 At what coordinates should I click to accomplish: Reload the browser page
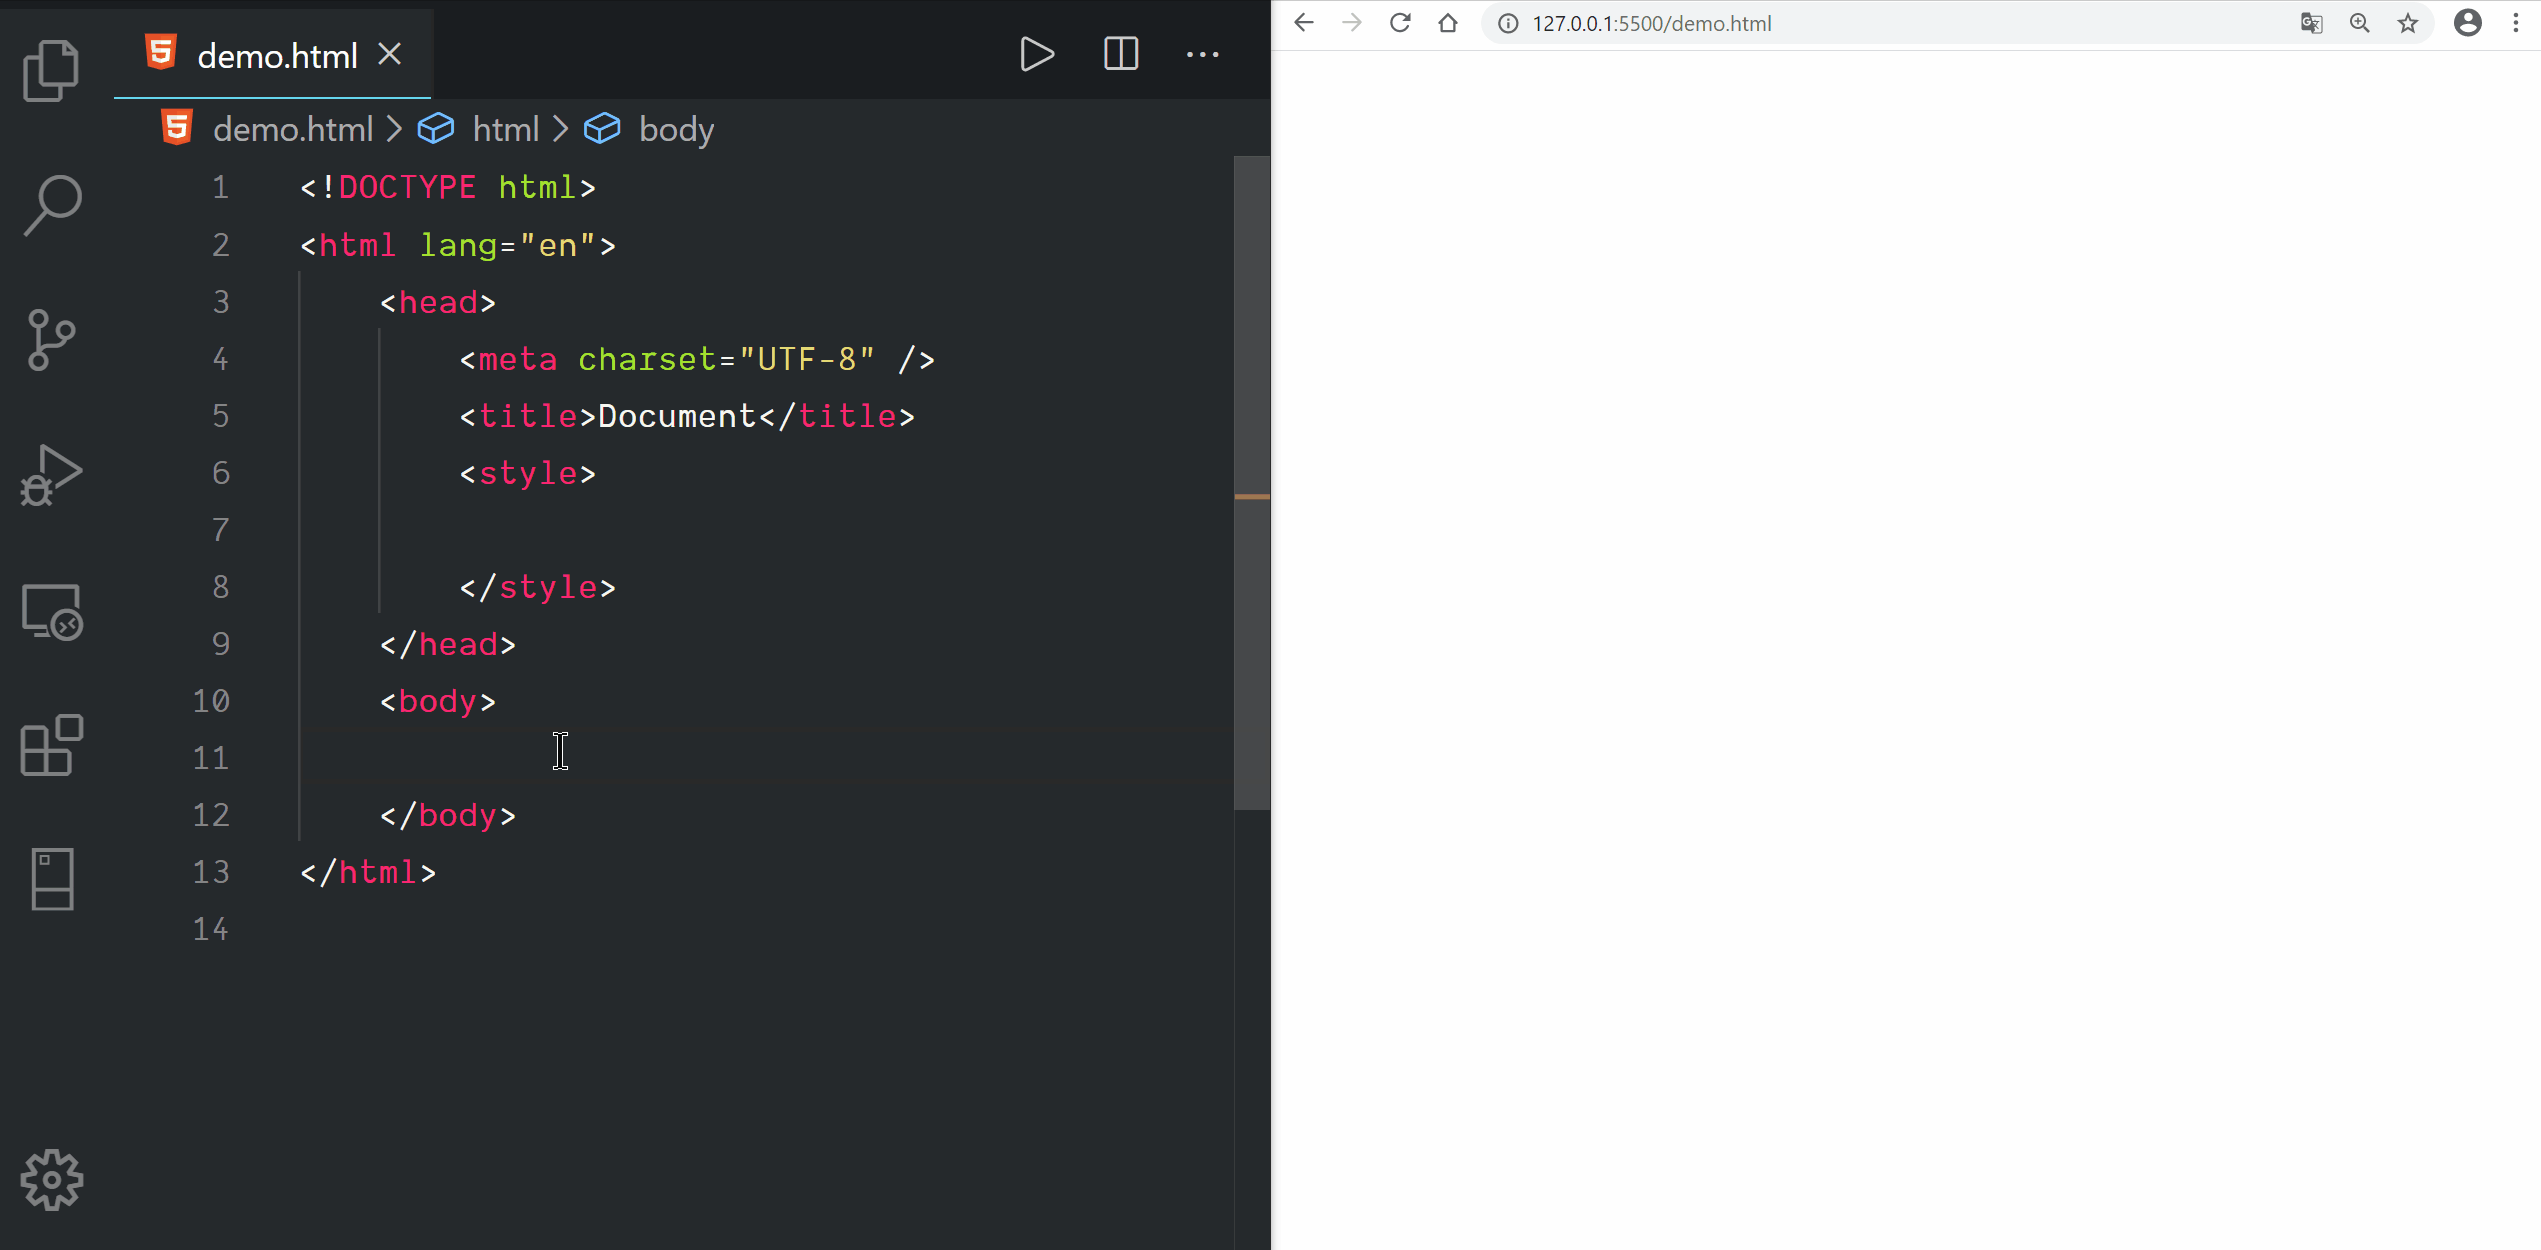tap(1400, 23)
